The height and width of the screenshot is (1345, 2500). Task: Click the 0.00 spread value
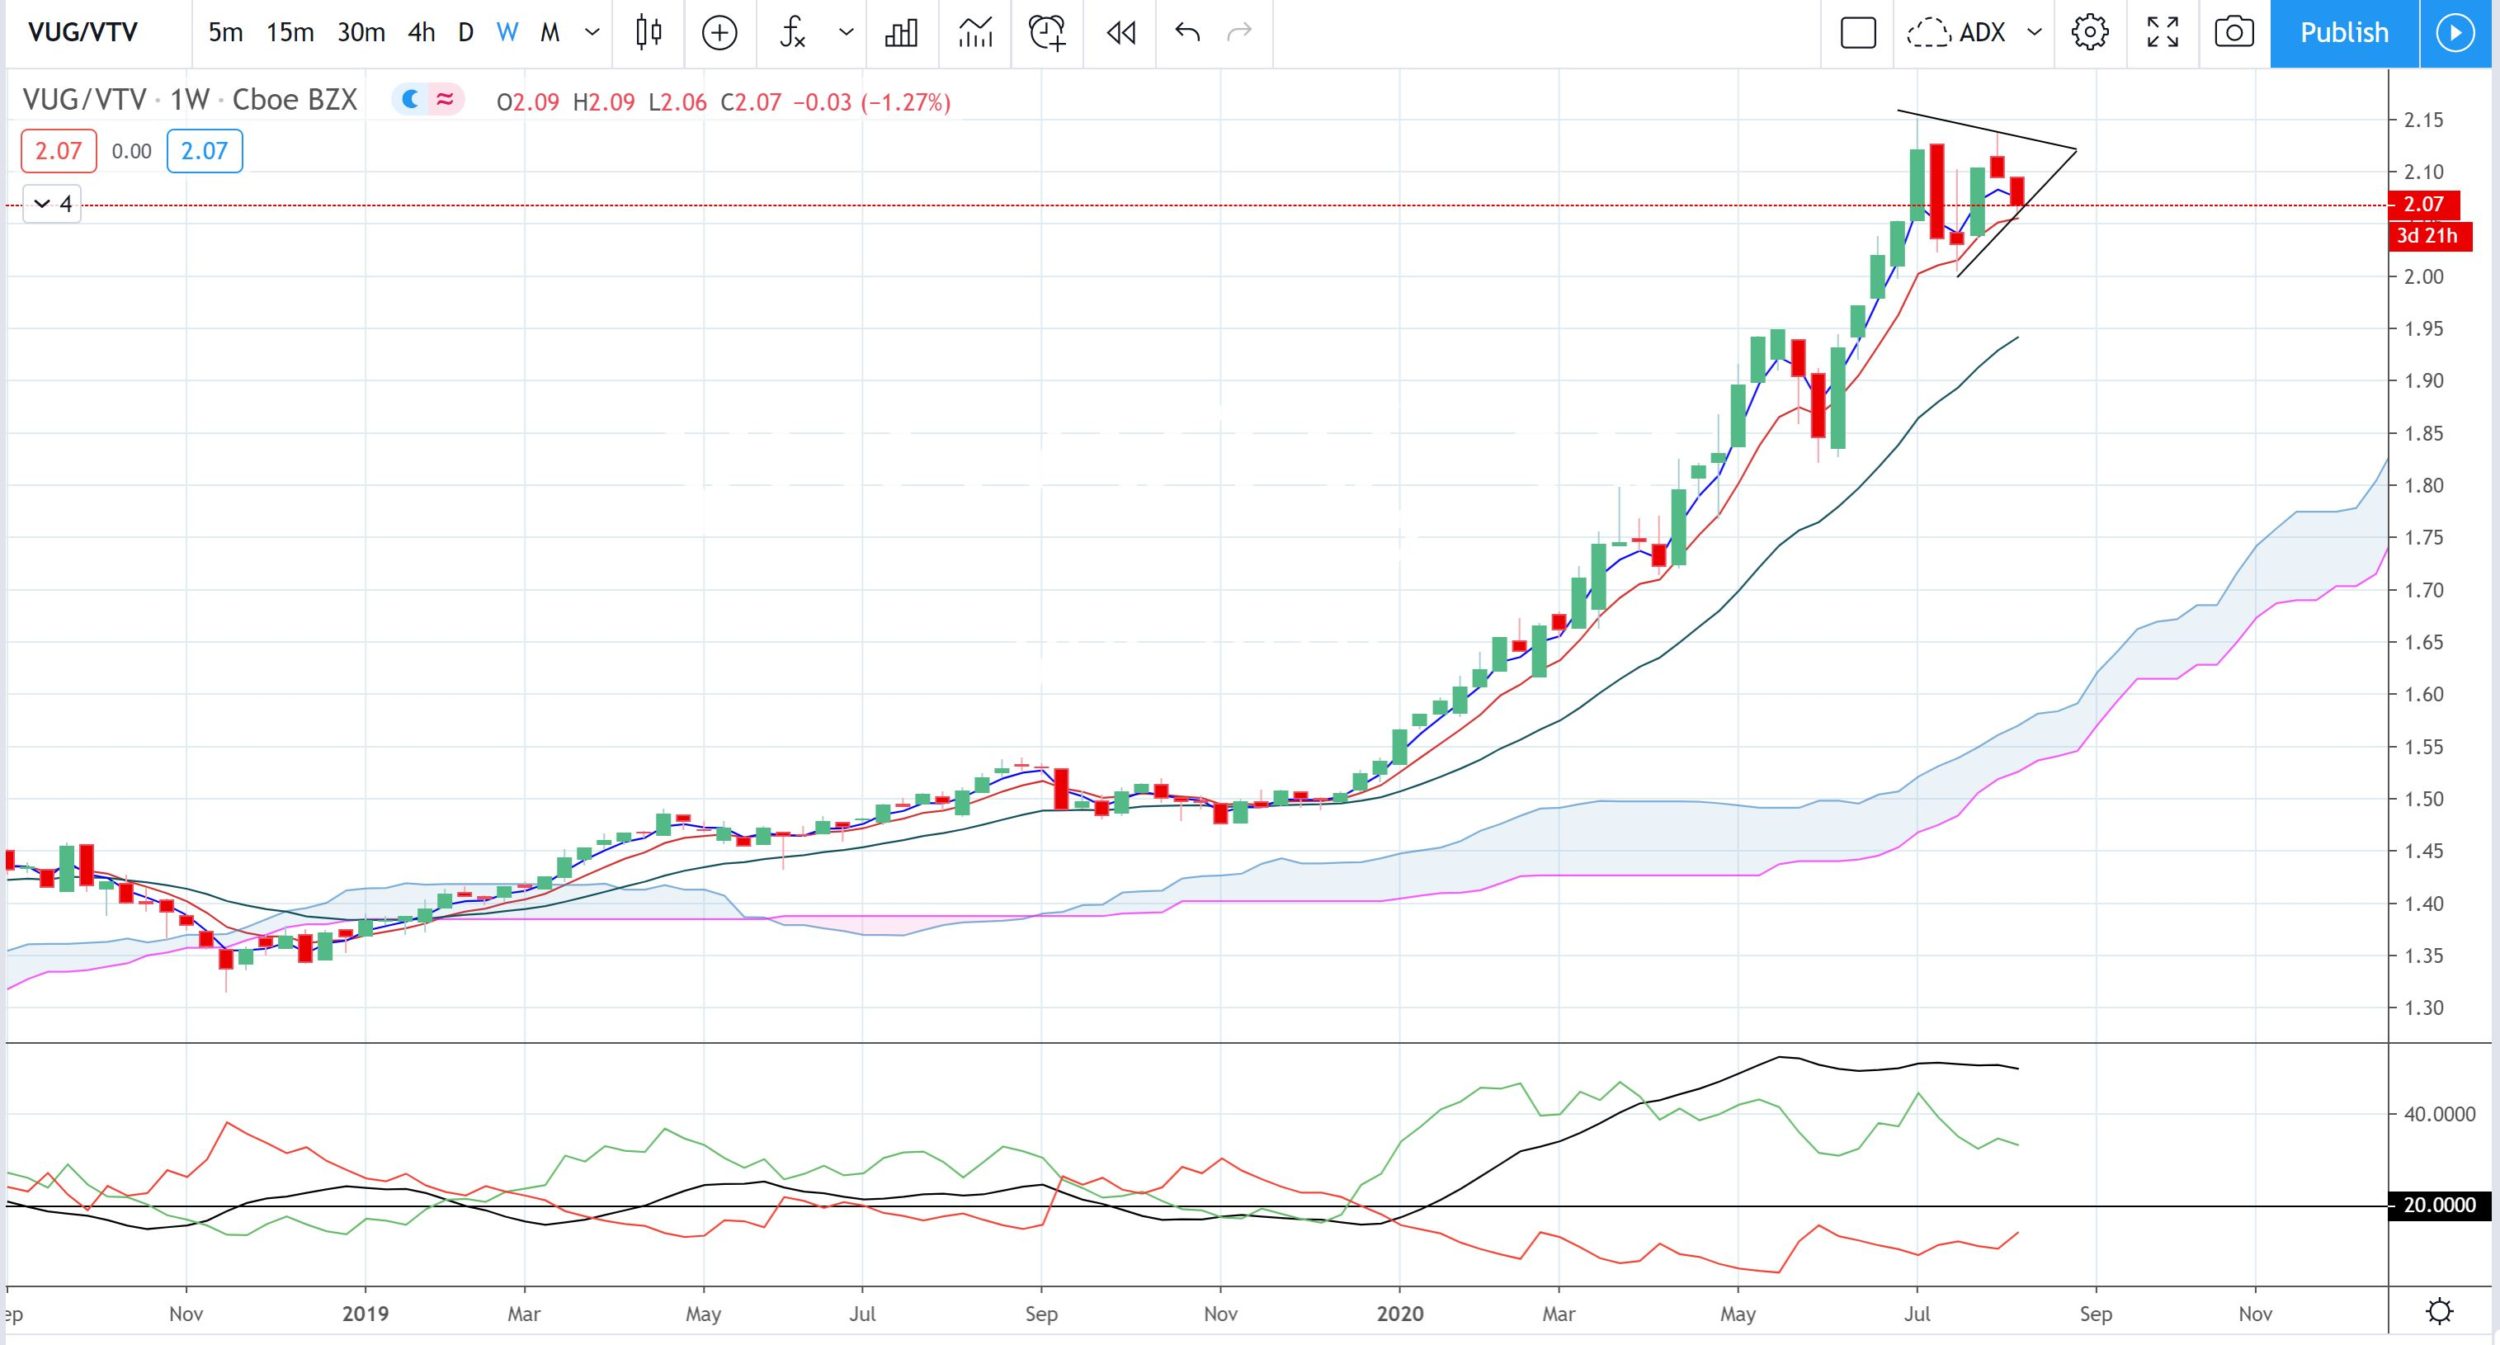pos(132,152)
